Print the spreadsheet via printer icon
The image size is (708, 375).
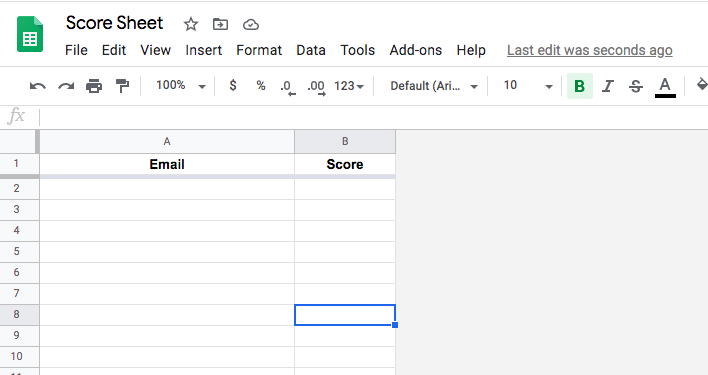tap(94, 85)
